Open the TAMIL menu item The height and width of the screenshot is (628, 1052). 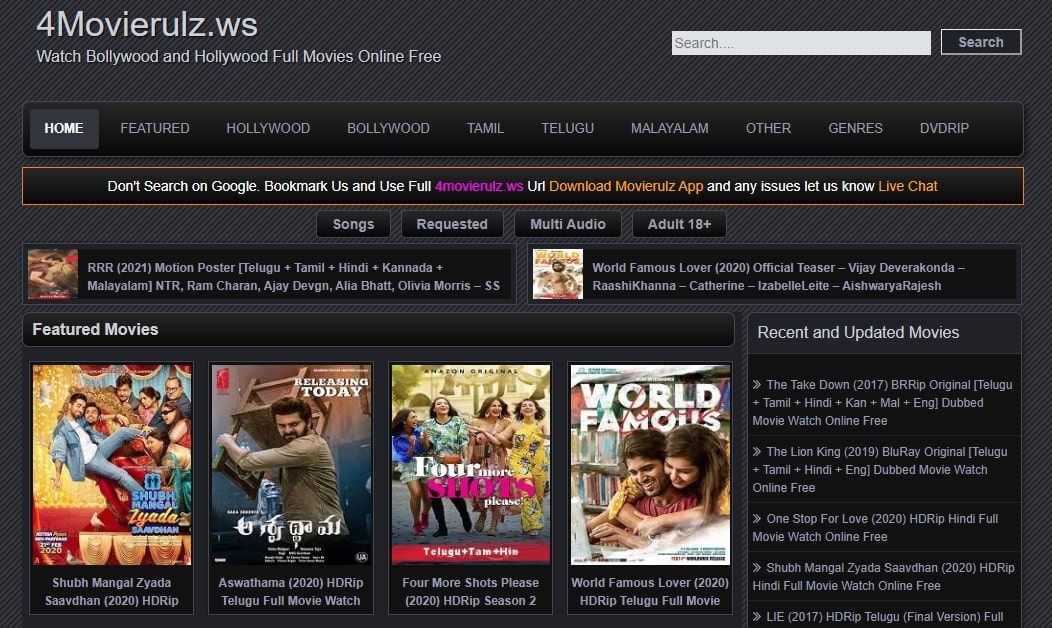coord(485,128)
